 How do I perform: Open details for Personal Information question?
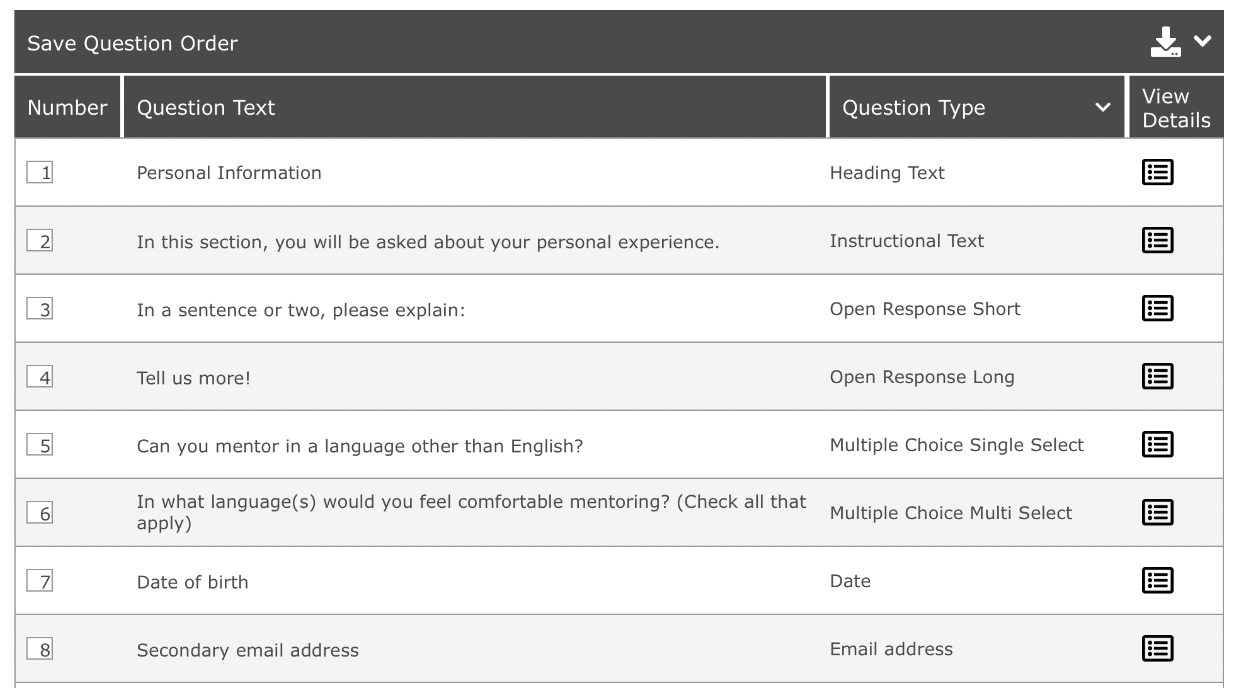[x=1158, y=172]
